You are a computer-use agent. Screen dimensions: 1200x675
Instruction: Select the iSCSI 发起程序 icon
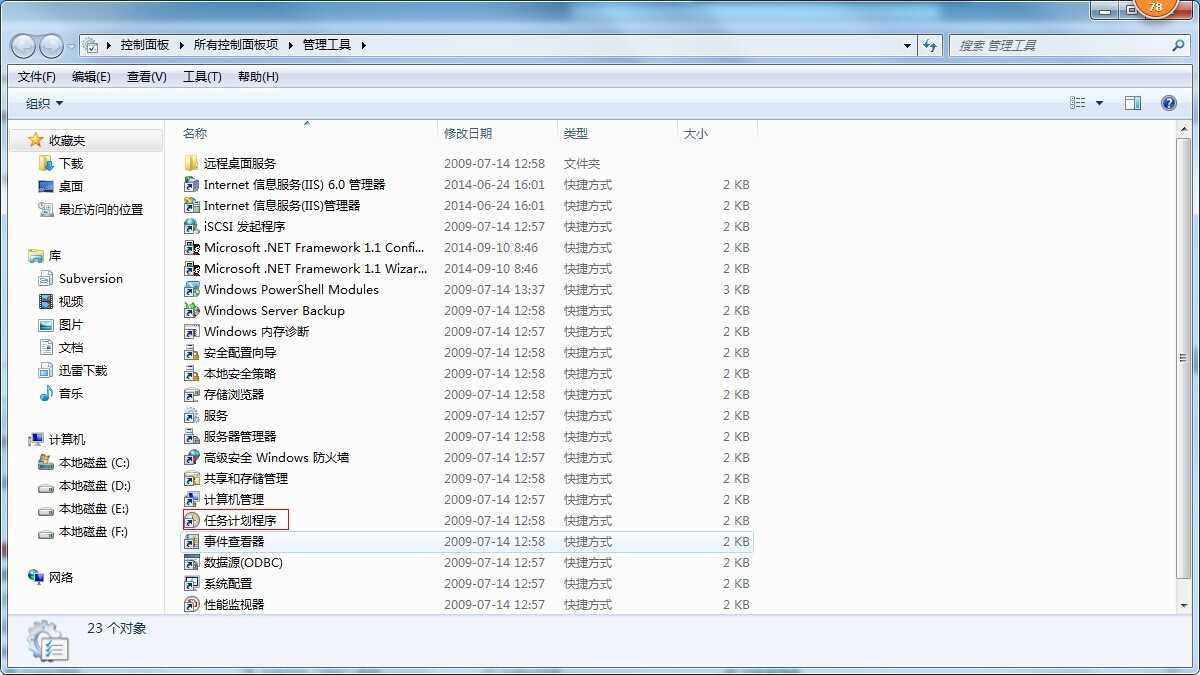tap(192, 226)
